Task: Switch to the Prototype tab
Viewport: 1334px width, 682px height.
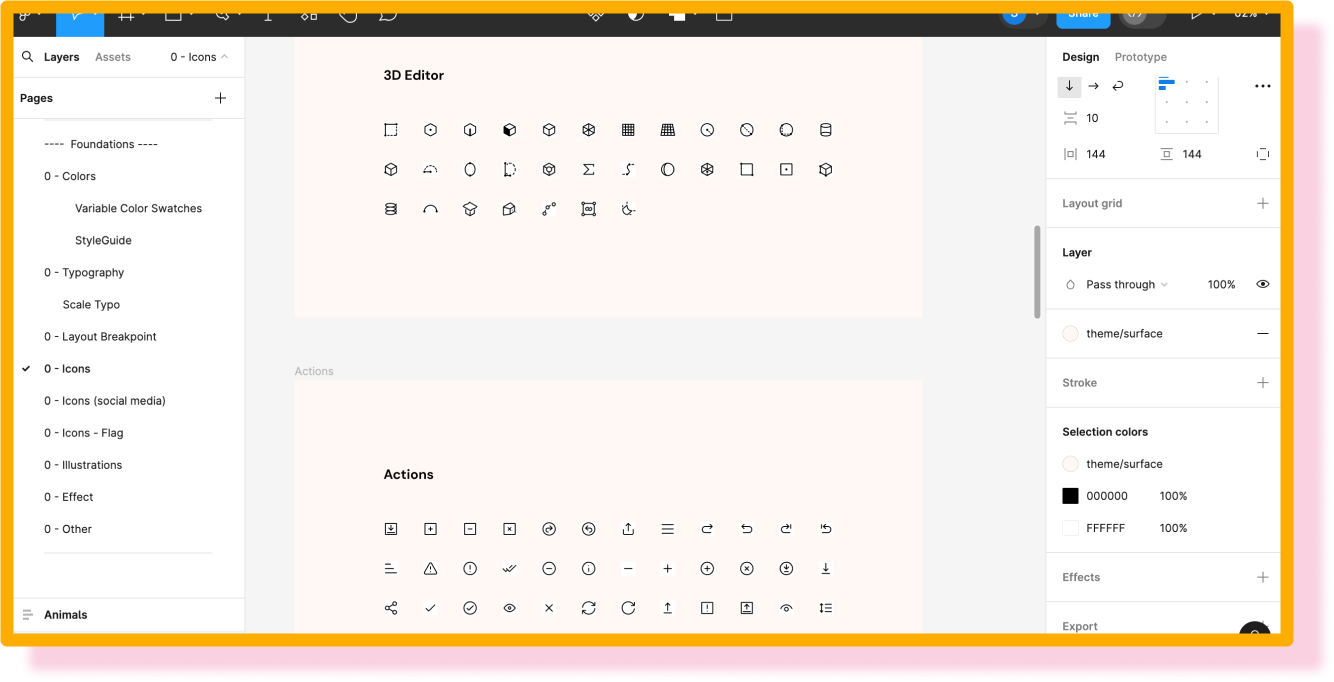Action: [1140, 57]
